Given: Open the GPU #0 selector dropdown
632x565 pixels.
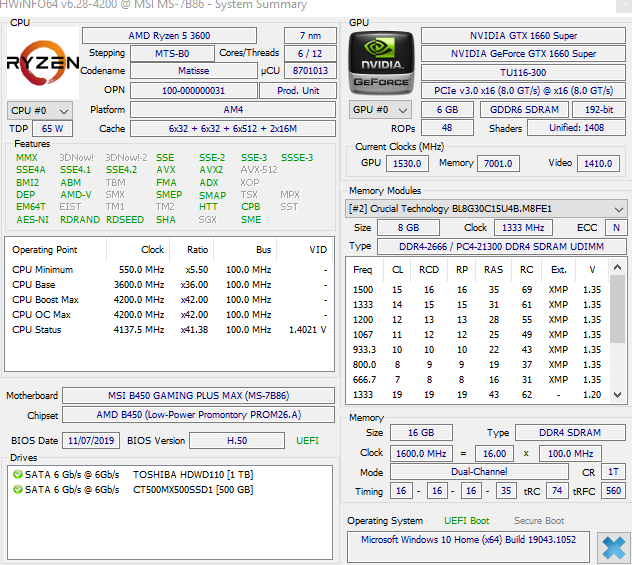Looking at the screenshot, I should (380, 110).
